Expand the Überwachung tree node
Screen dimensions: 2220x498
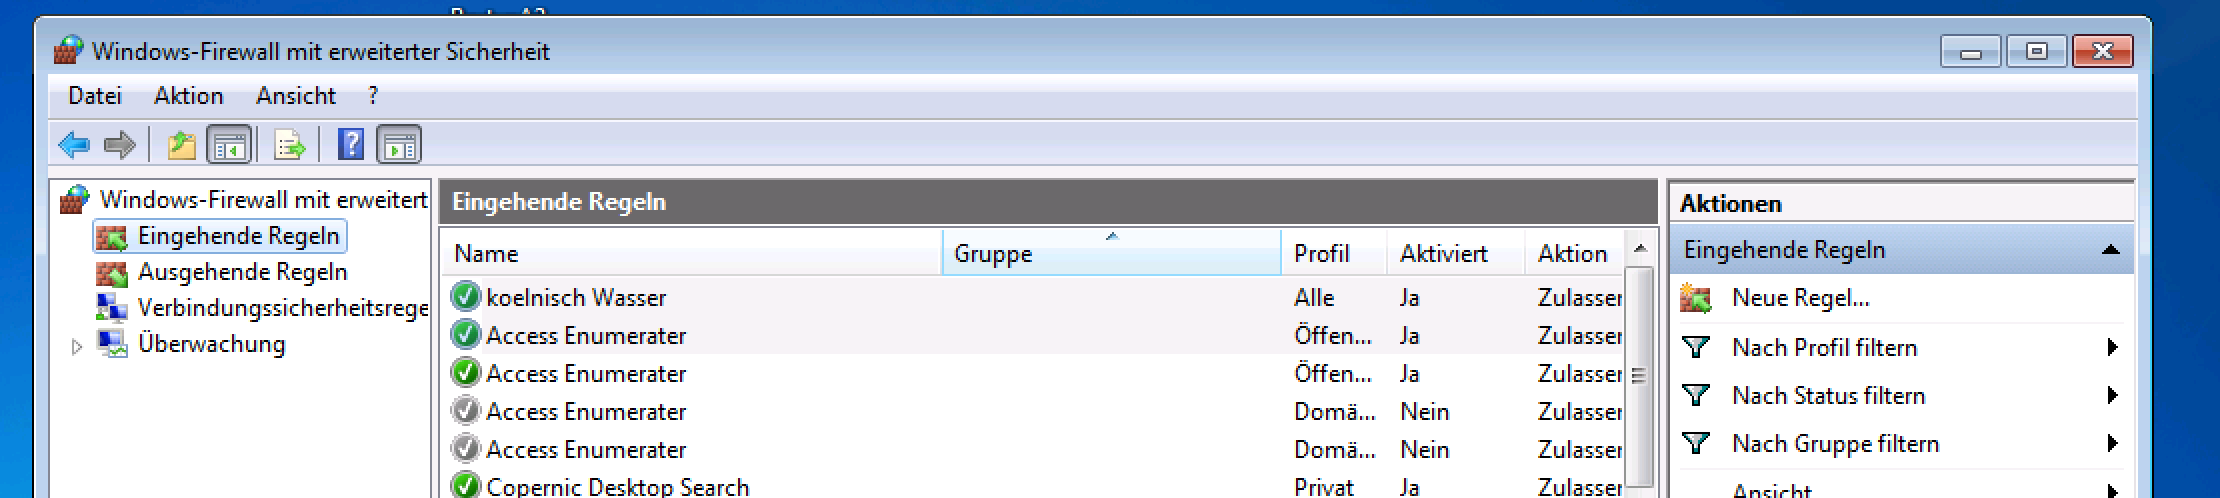(x=77, y=346)
